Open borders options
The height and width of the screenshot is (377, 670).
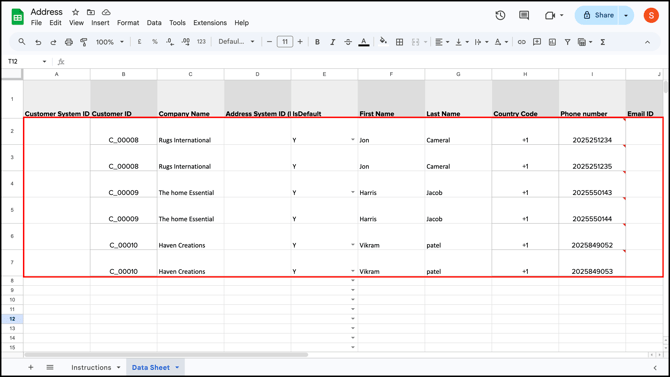pos(400,42)
